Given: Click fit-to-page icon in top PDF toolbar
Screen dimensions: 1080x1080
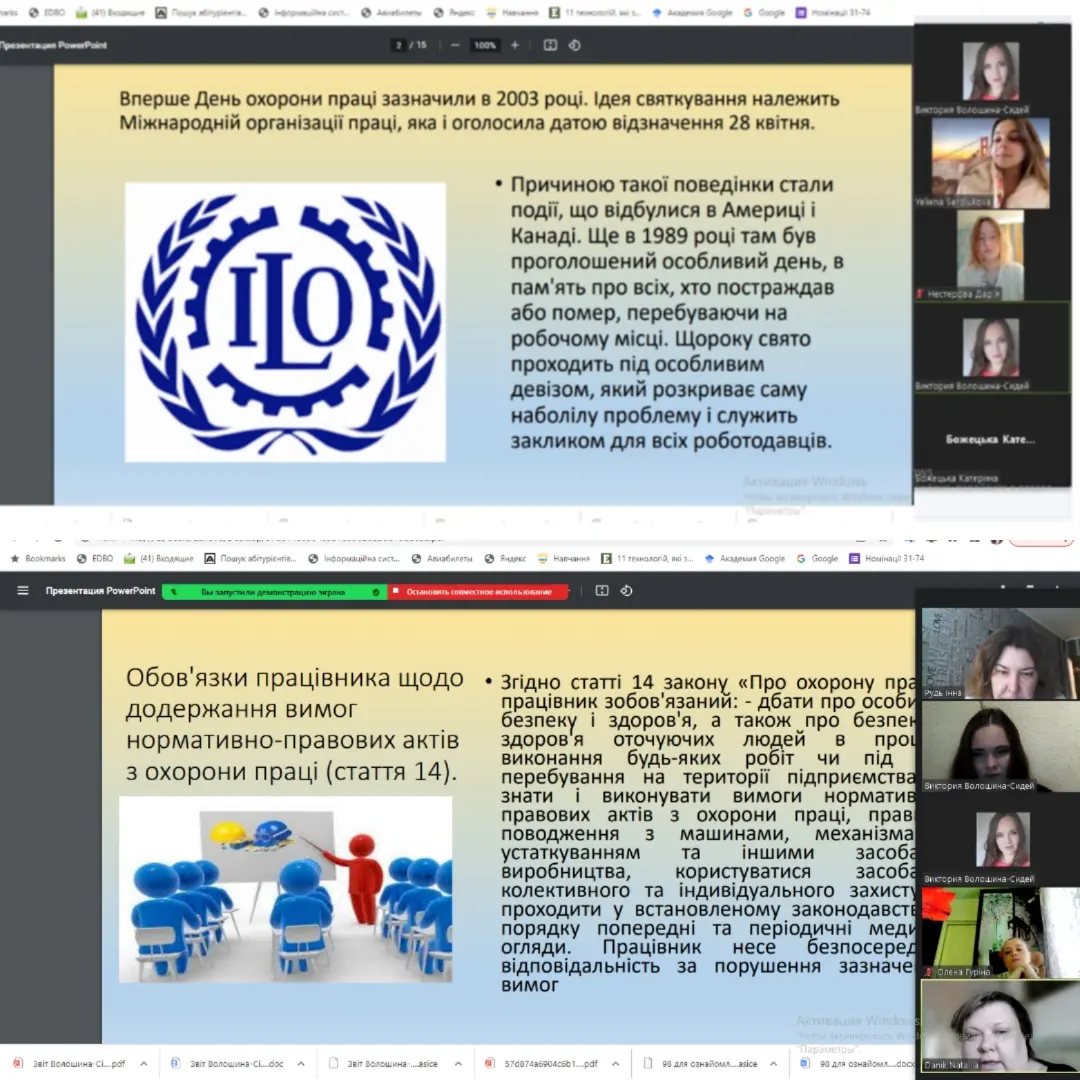Looking at the screenshot, I should pyautogui.click(x=550, y=45).
